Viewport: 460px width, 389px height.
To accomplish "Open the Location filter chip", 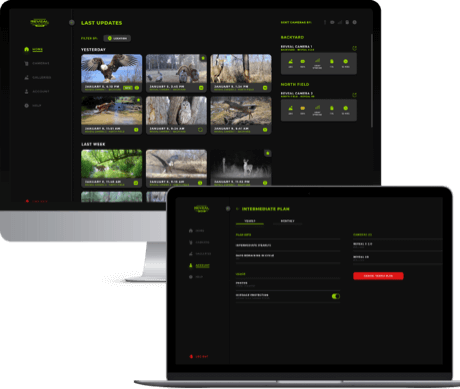I will 117,38.
